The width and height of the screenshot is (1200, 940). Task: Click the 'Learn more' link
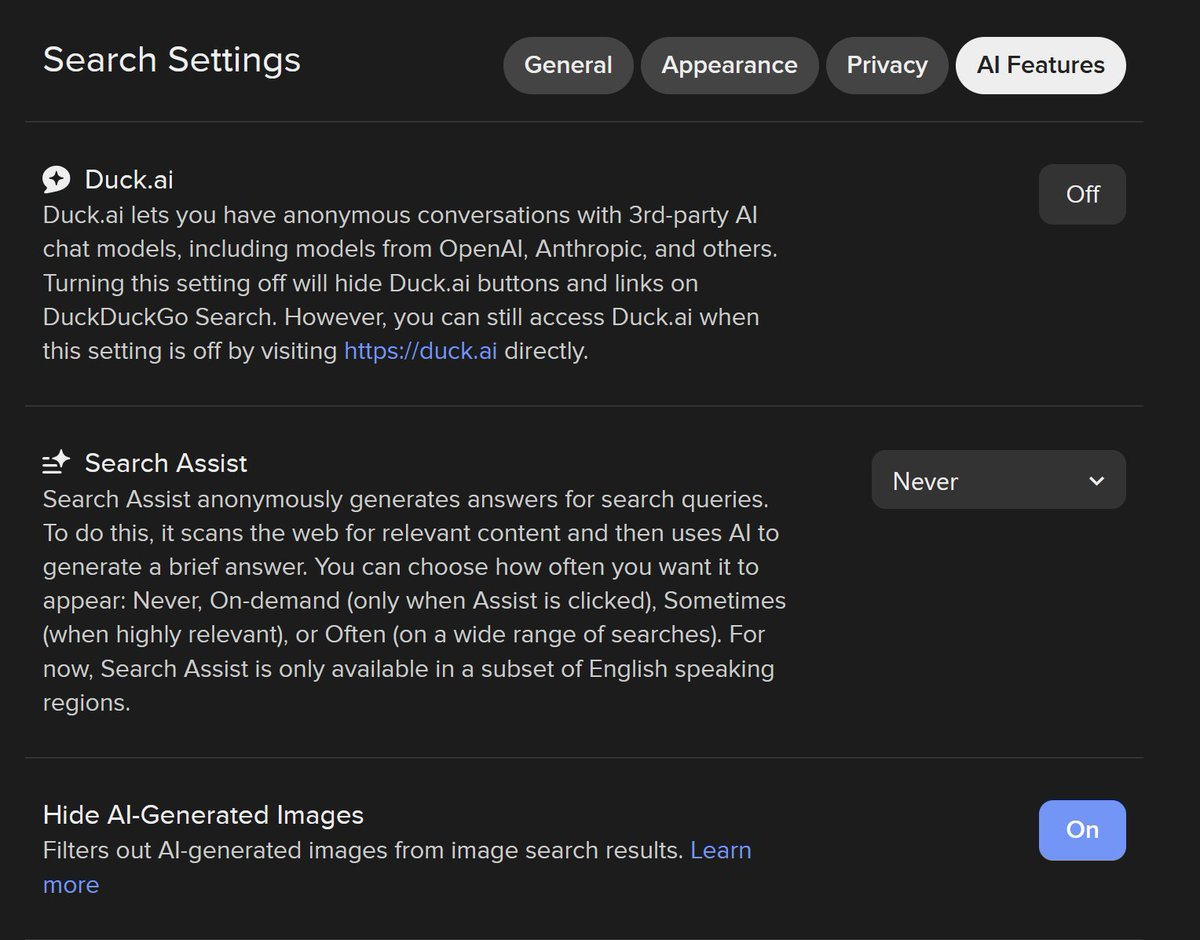click(720, 851)
